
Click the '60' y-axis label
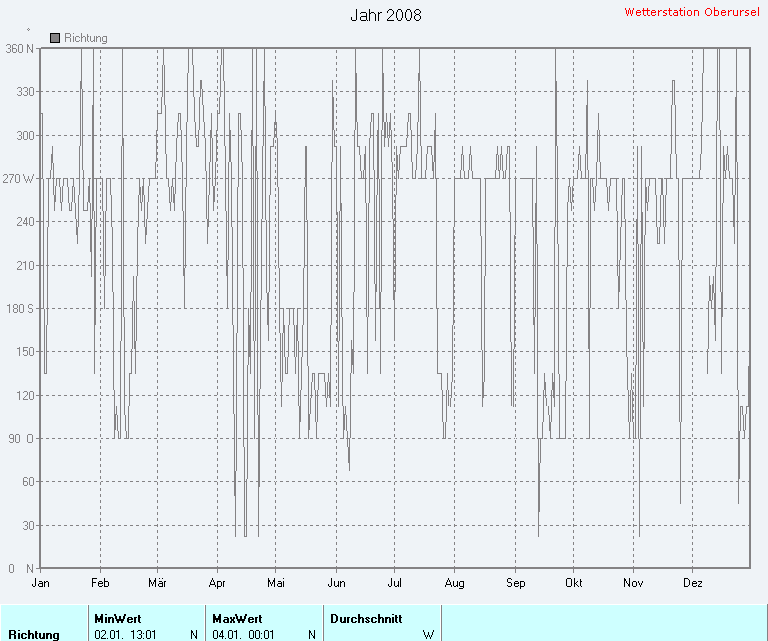pos(28,482)
